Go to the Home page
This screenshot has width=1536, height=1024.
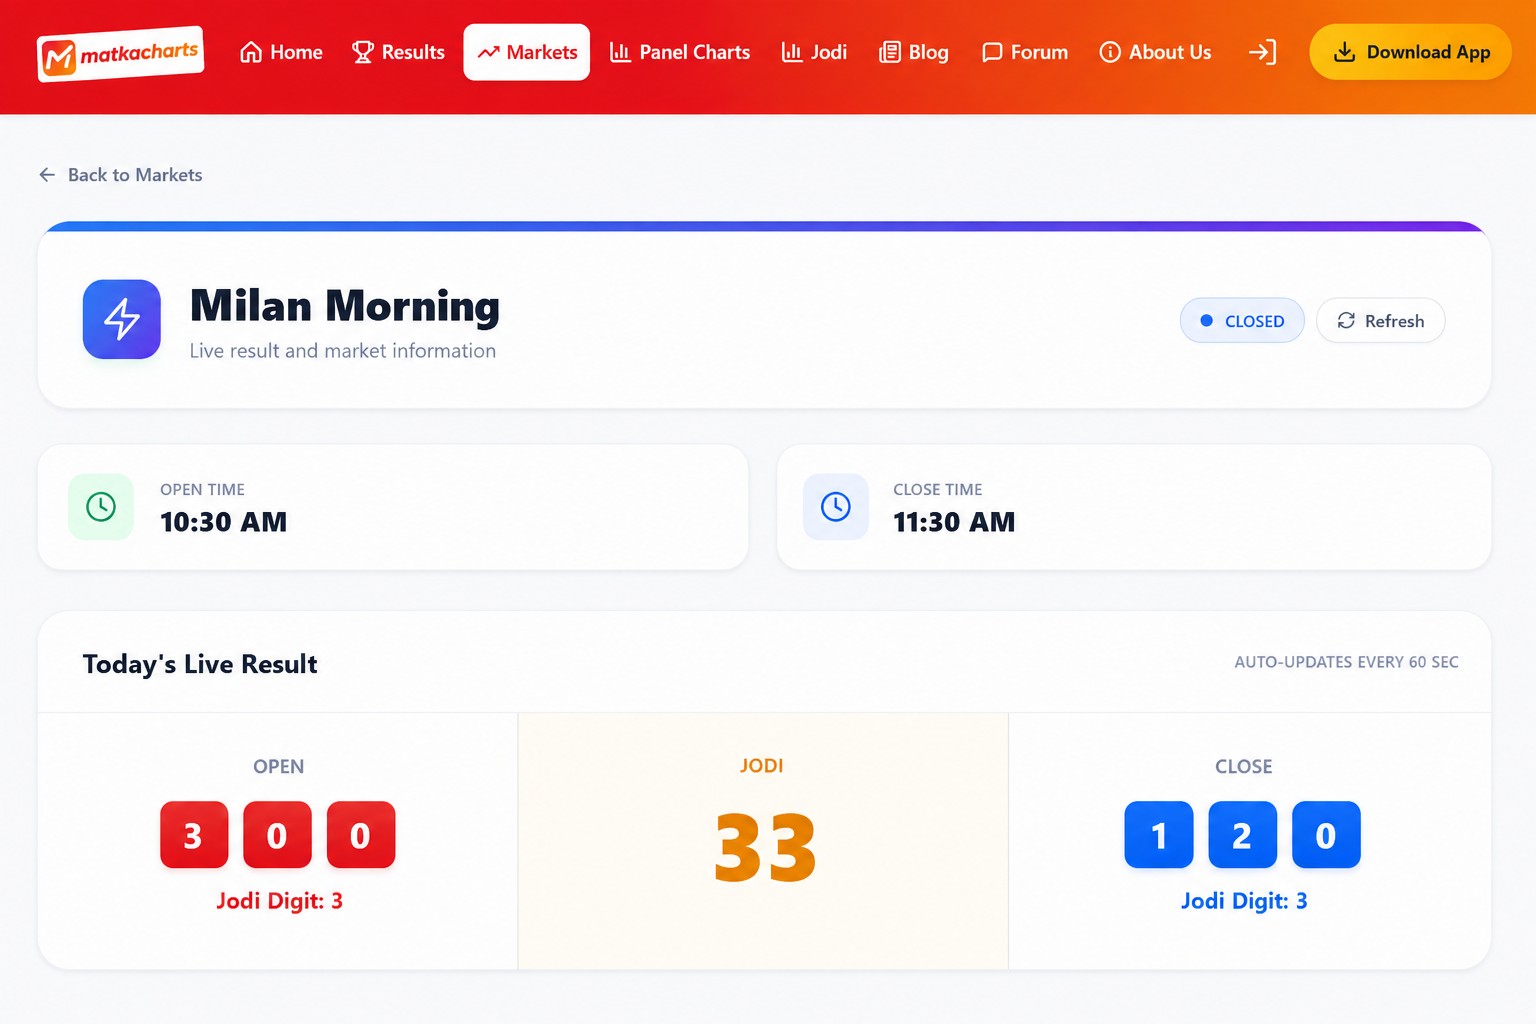pyautogui.click(x=281, y=52)
